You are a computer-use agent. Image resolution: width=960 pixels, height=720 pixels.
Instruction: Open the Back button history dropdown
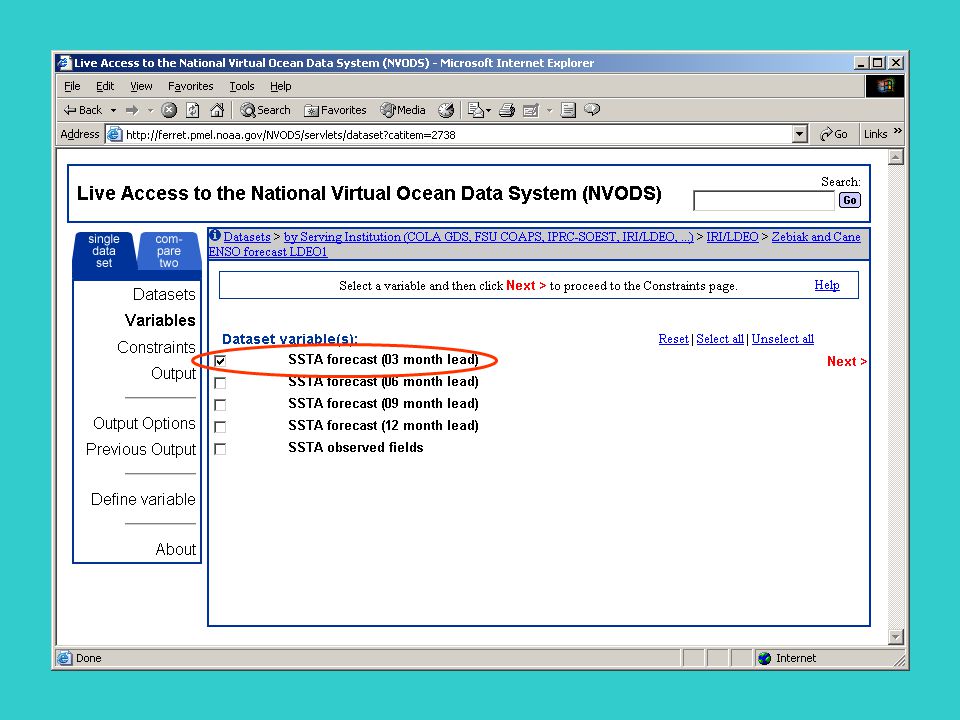[113, 111]
